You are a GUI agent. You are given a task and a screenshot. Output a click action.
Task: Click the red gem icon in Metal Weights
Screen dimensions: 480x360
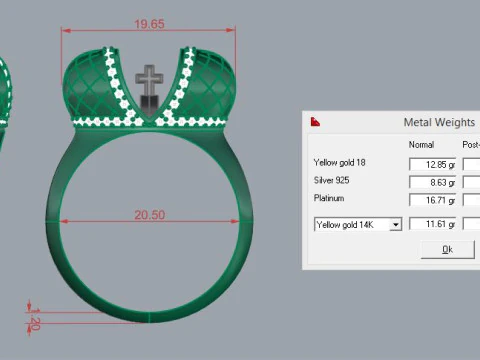[x=315, y=122]
